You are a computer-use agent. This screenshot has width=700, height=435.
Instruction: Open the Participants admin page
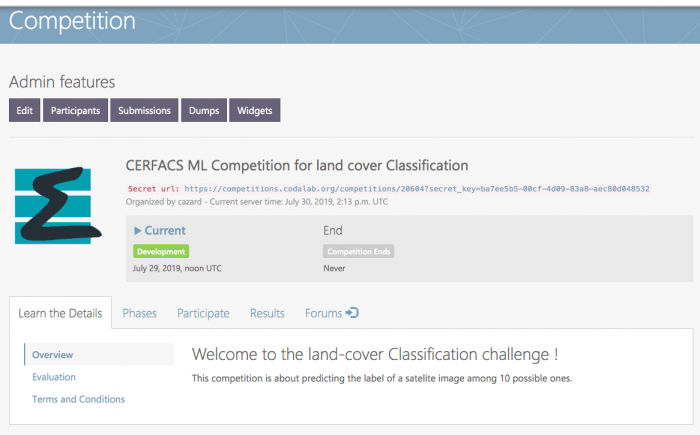[x=75, y=110]
